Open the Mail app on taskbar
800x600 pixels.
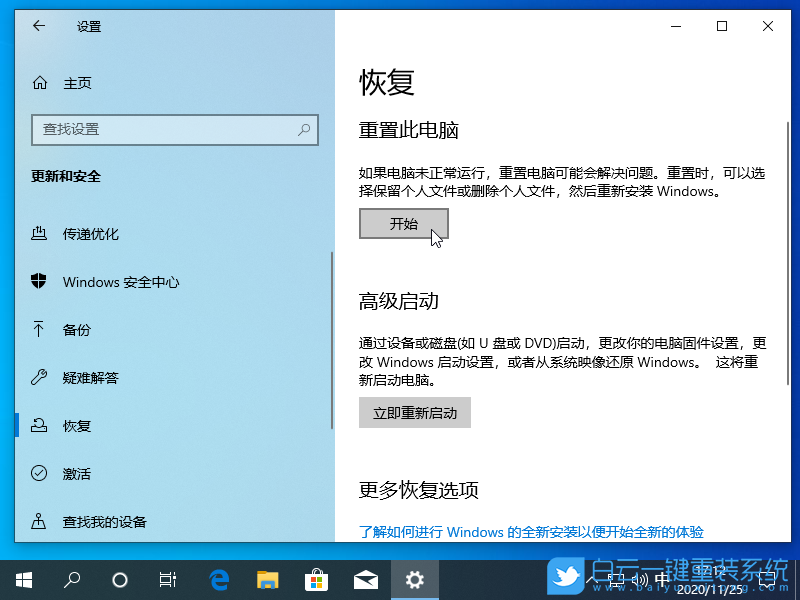click(365, 578)
